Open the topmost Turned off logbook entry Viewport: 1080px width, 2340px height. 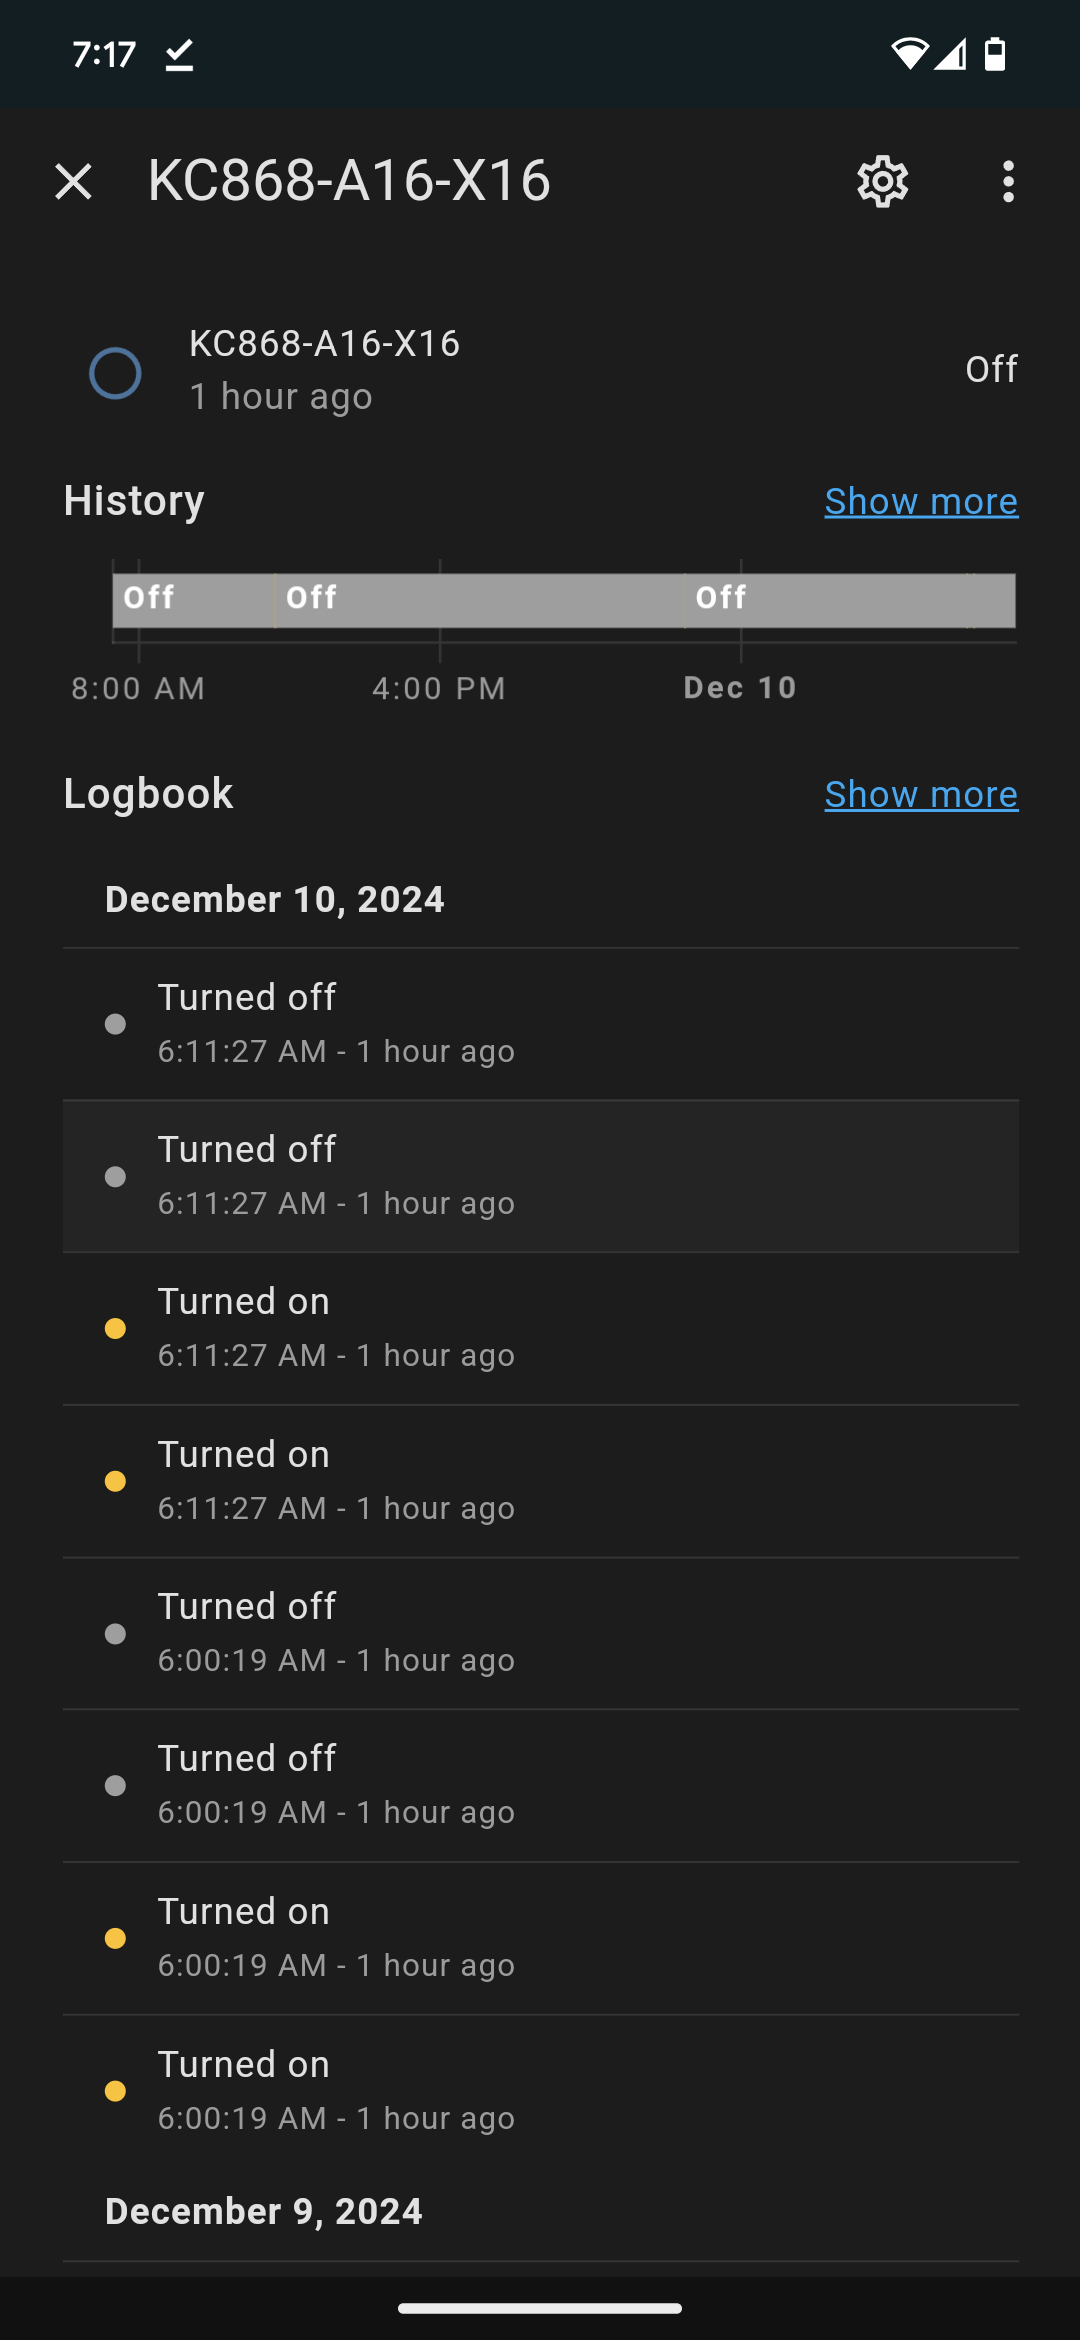pyautogui.click(x=540, y=1023)
